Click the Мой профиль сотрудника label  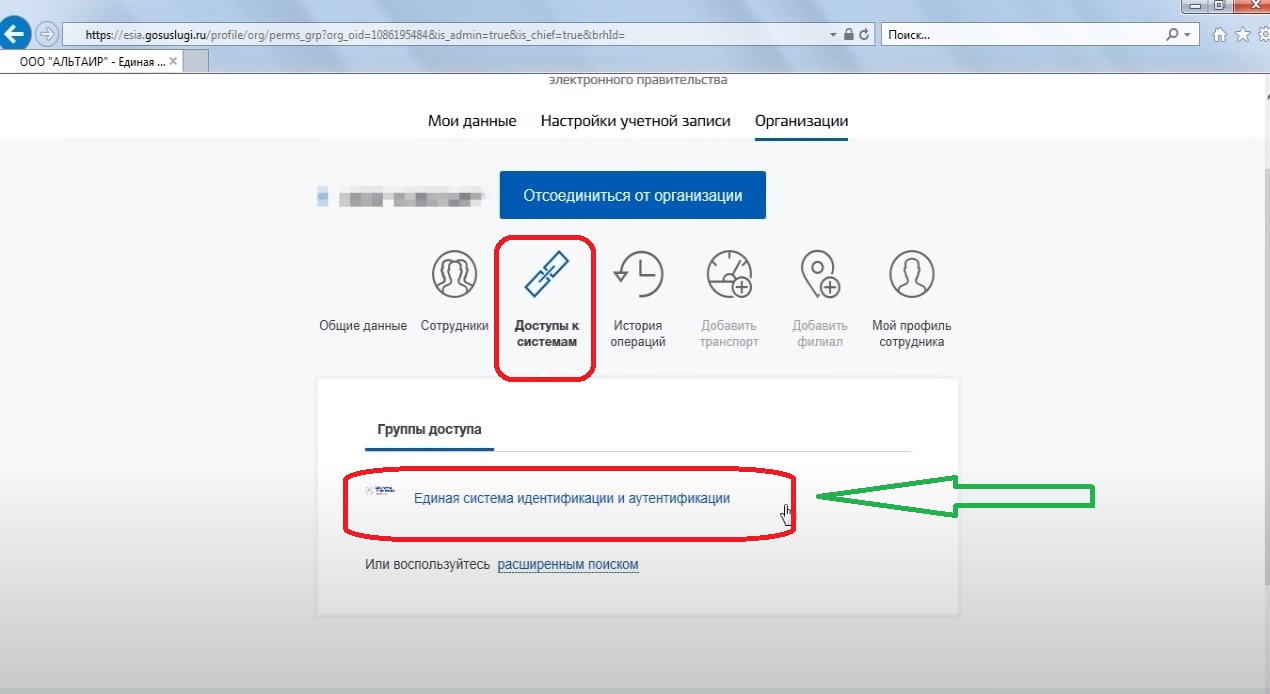(912, 334)
